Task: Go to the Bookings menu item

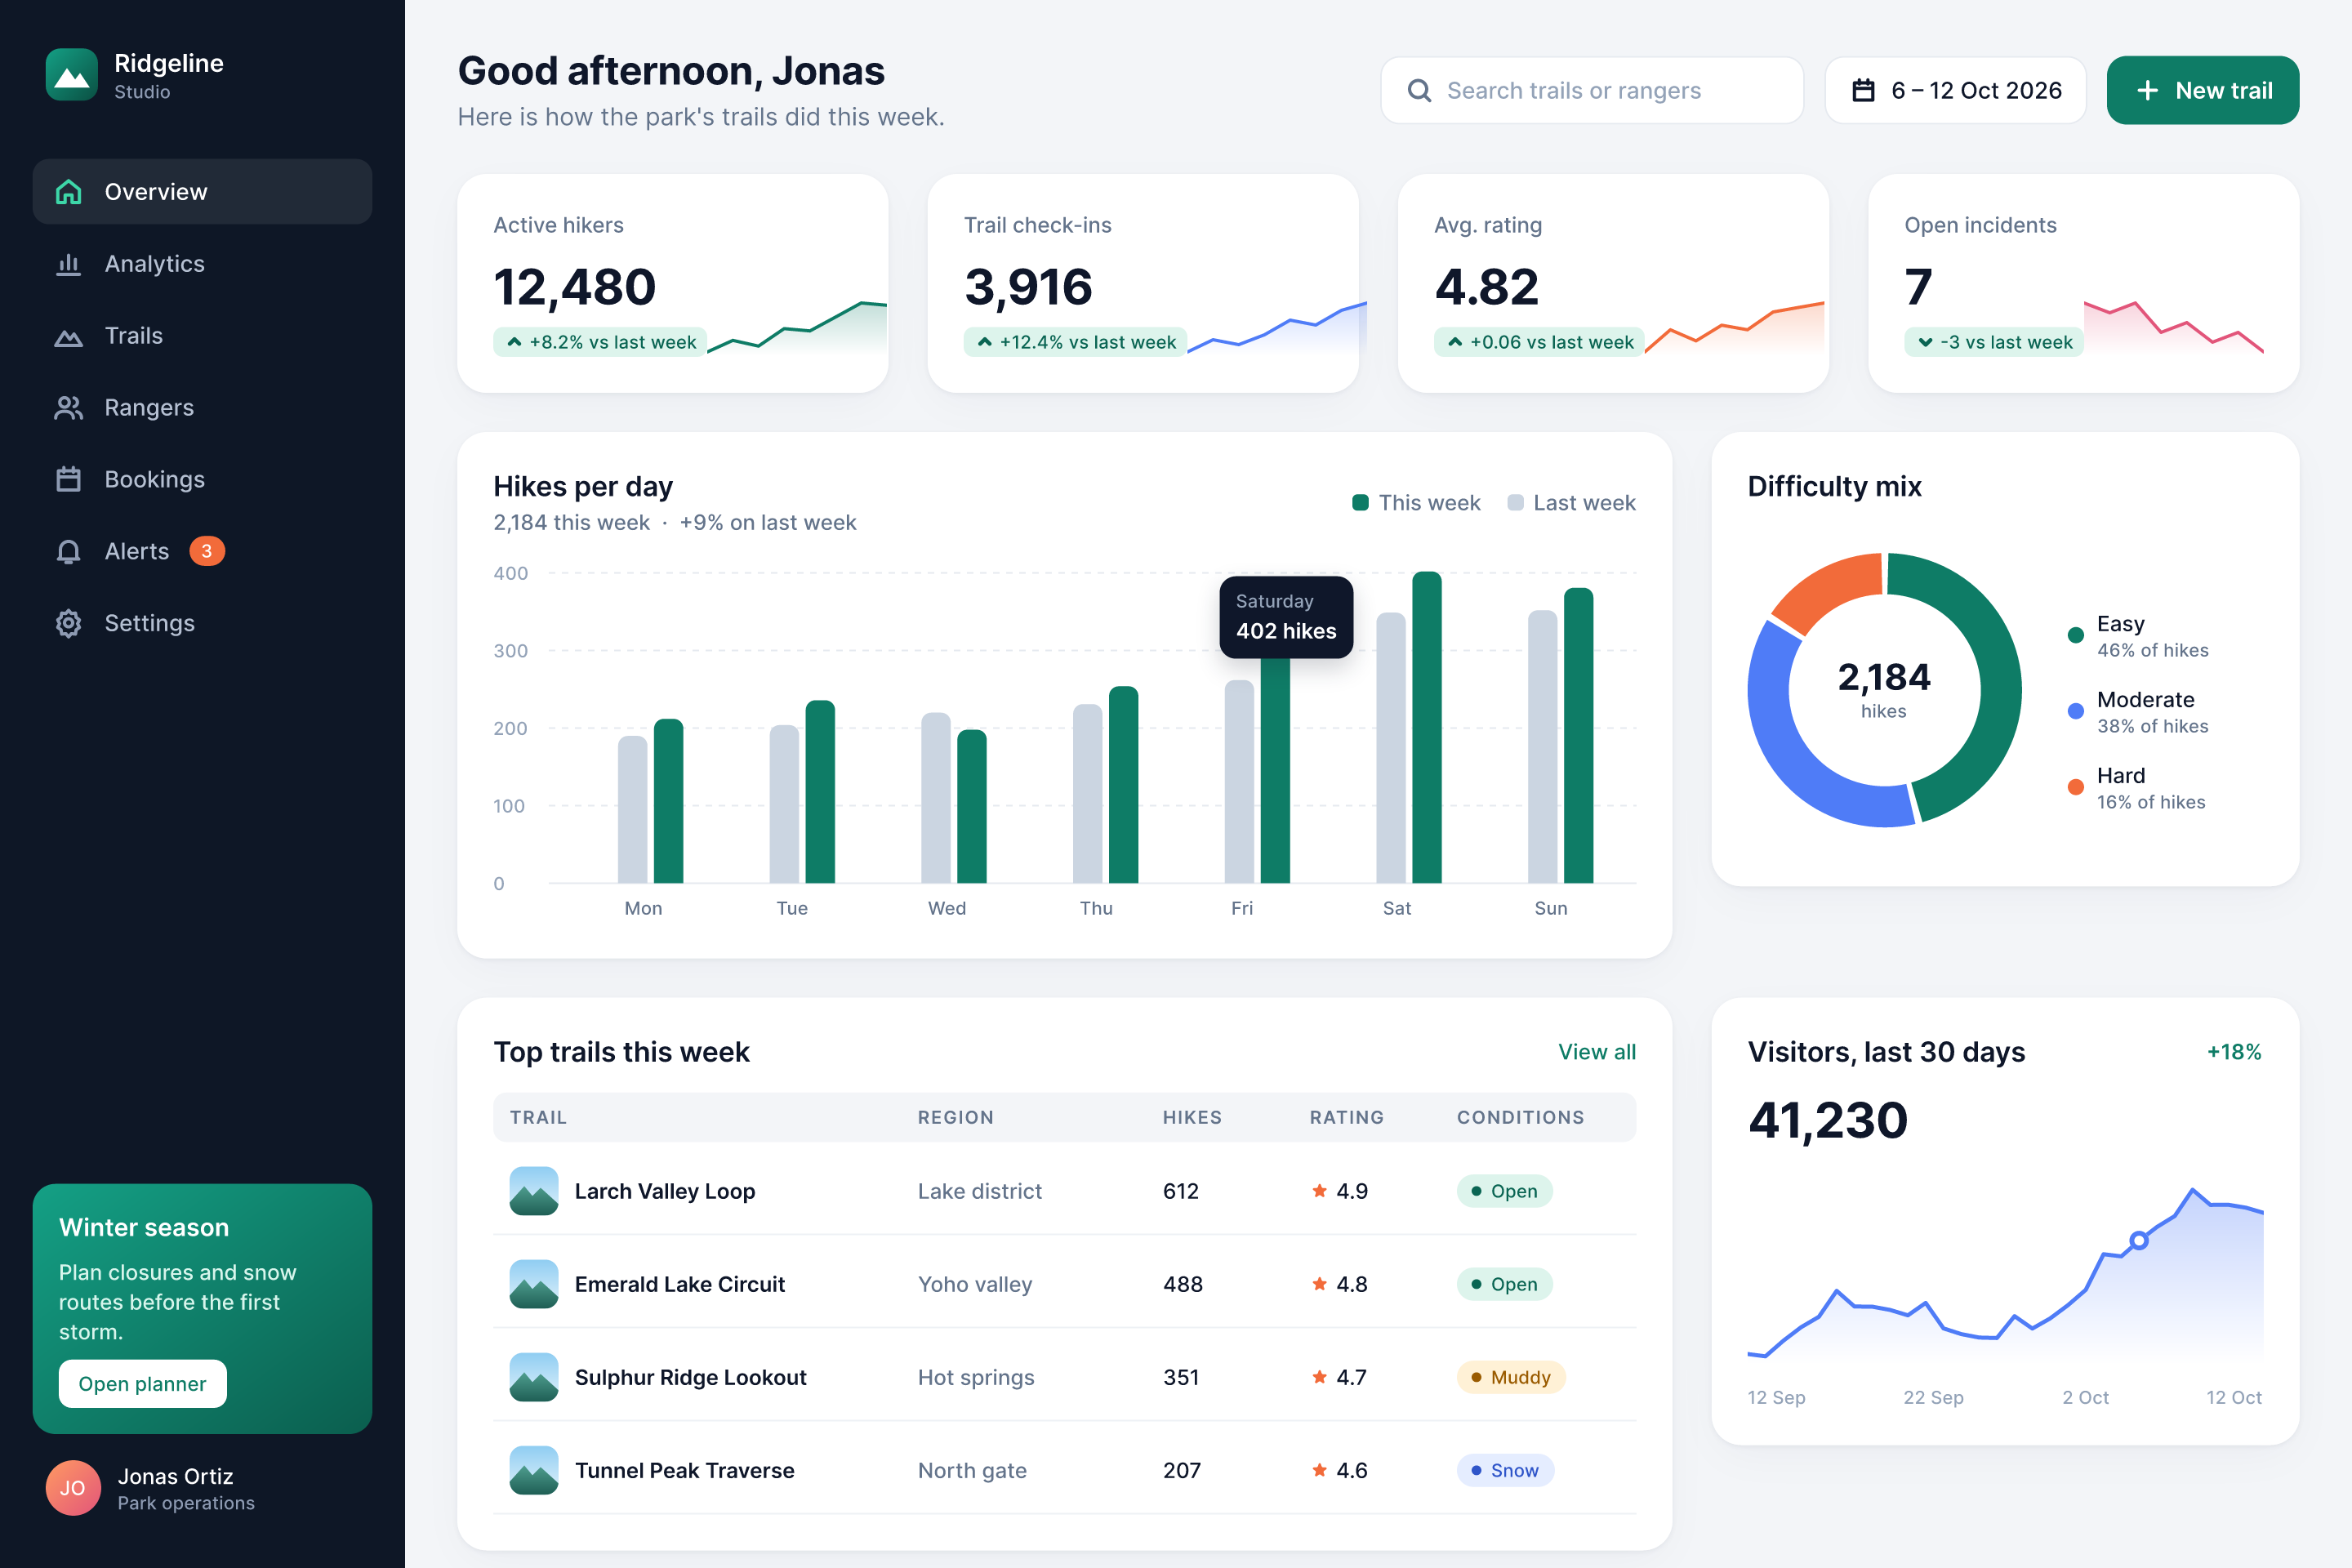Action: (202, 479)
